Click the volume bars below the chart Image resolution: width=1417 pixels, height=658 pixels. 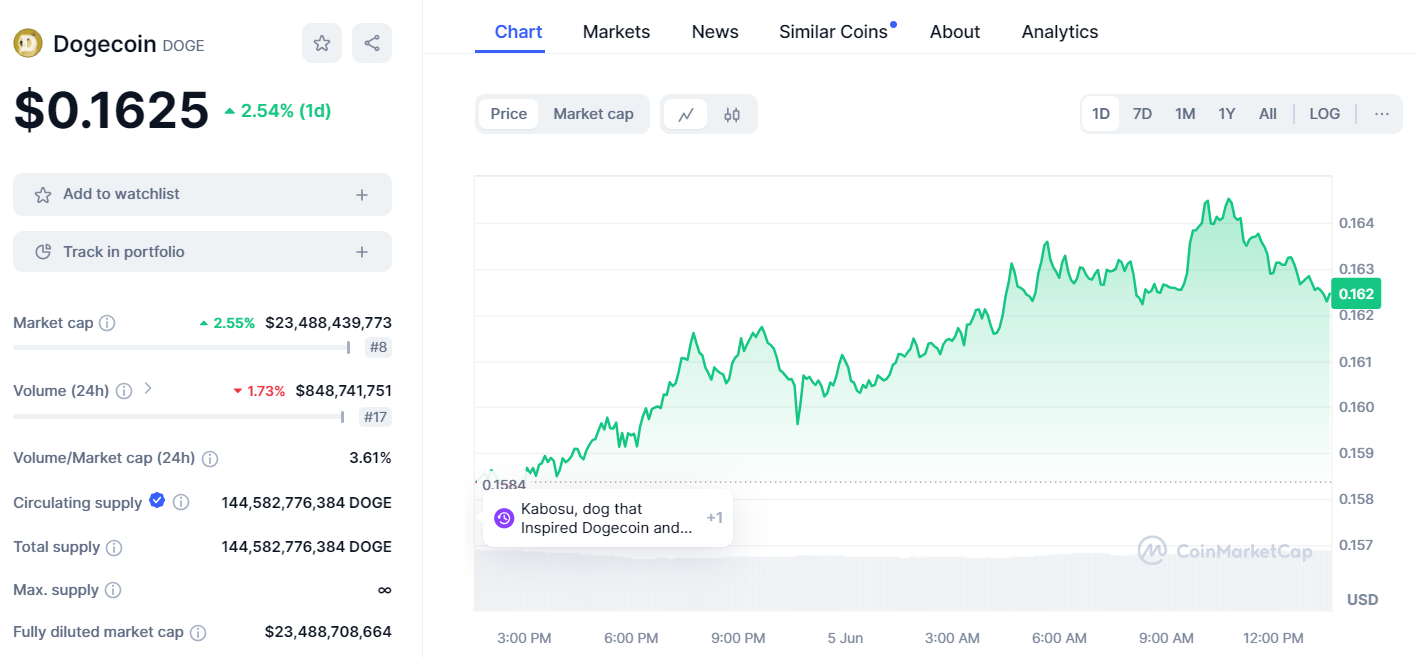click(x=903, y=580)
